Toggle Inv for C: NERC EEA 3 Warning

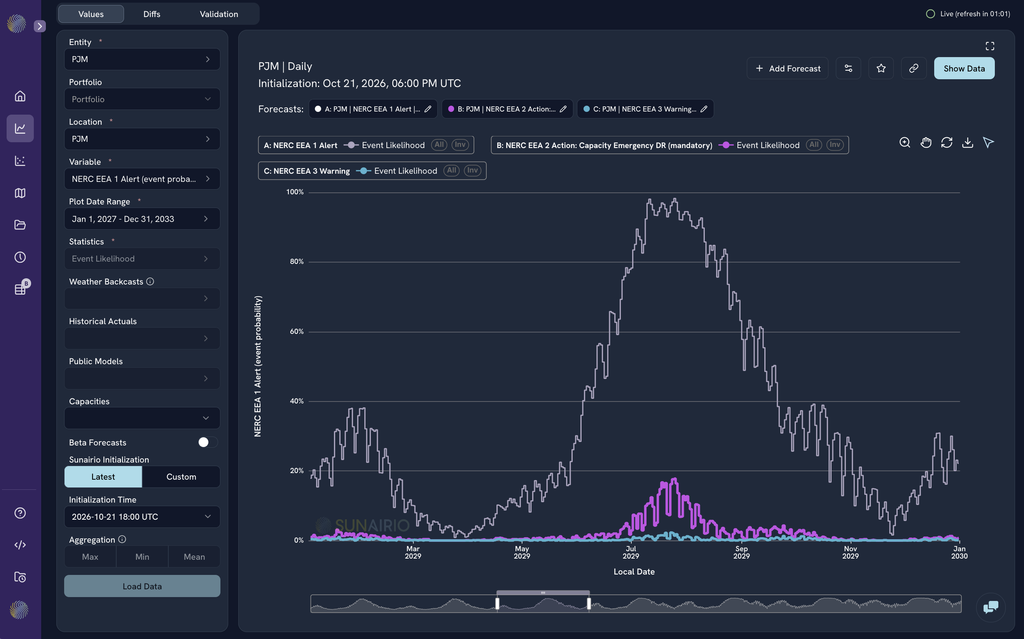coord(473,171)
